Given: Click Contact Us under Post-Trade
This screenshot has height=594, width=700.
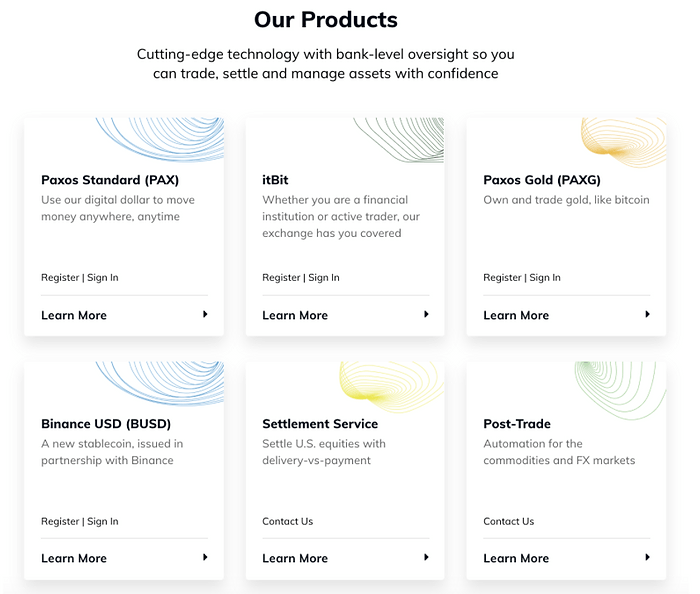Looking at the screenshot, I should [x=509, y=521].
